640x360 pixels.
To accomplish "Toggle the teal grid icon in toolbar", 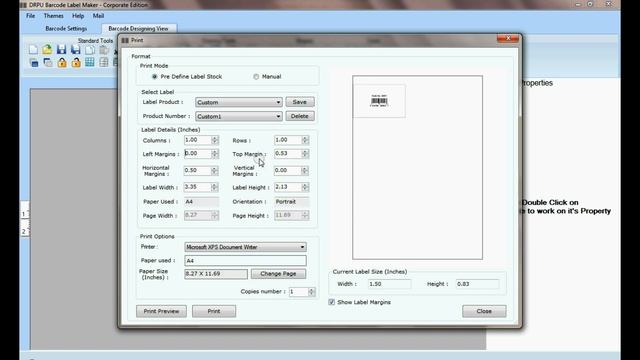I will pyautogui.click(x=90, y=62).
